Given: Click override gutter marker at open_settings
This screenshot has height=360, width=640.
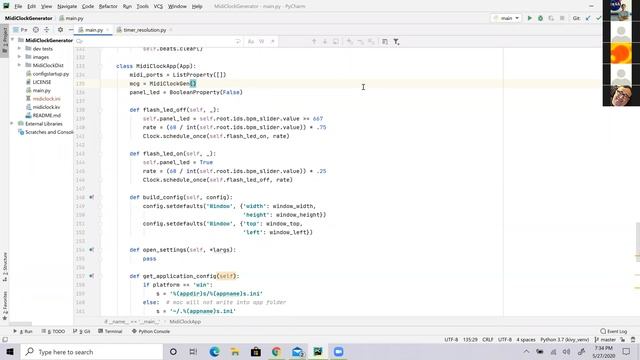Looking at the screenshot, I should click(x=92, y=249).
